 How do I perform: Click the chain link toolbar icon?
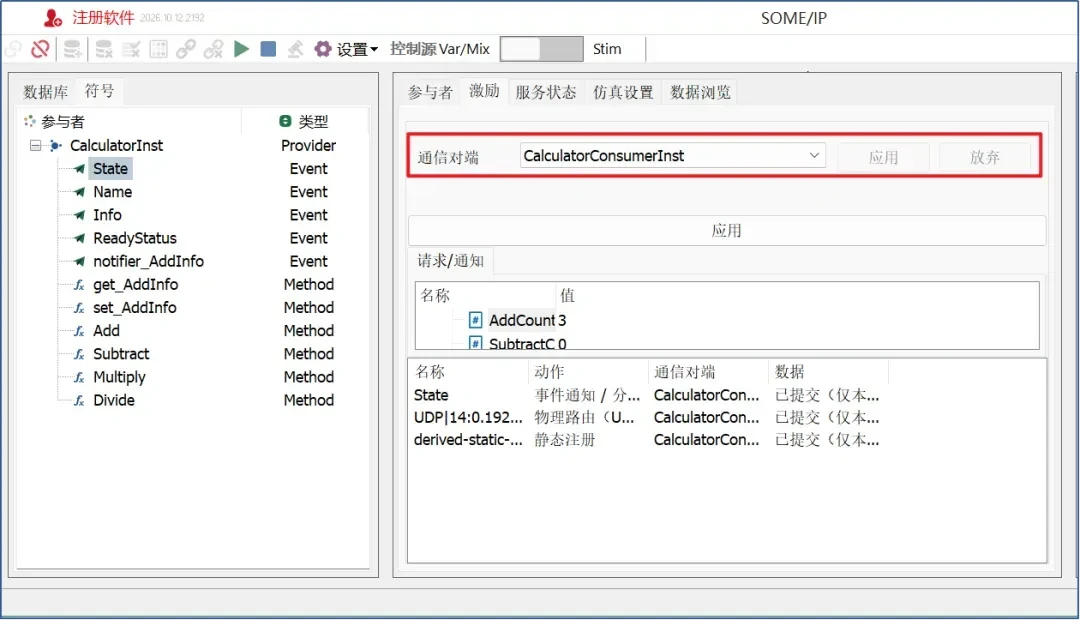[185, 49]
